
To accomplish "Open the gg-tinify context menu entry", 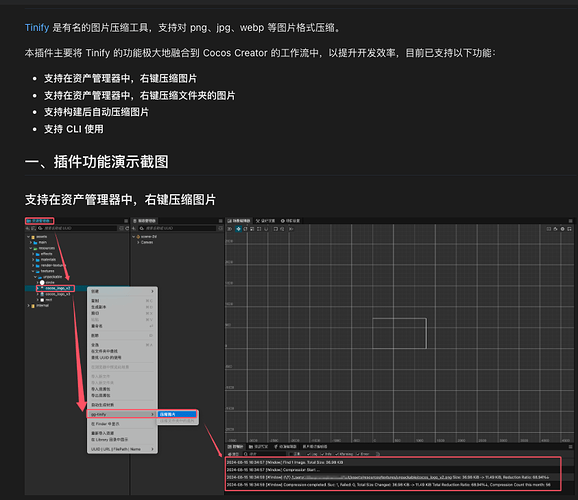I will click(x=122, y=414).
